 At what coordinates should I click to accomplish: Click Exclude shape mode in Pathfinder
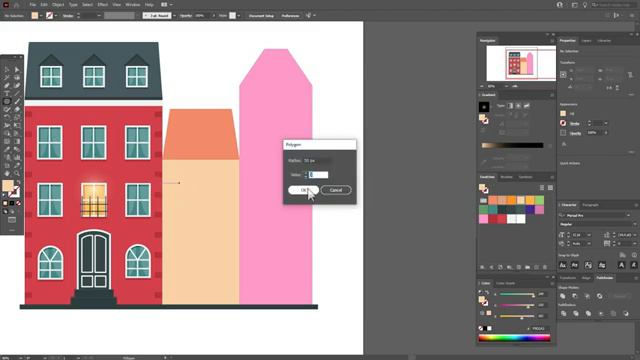click(600, 296)
